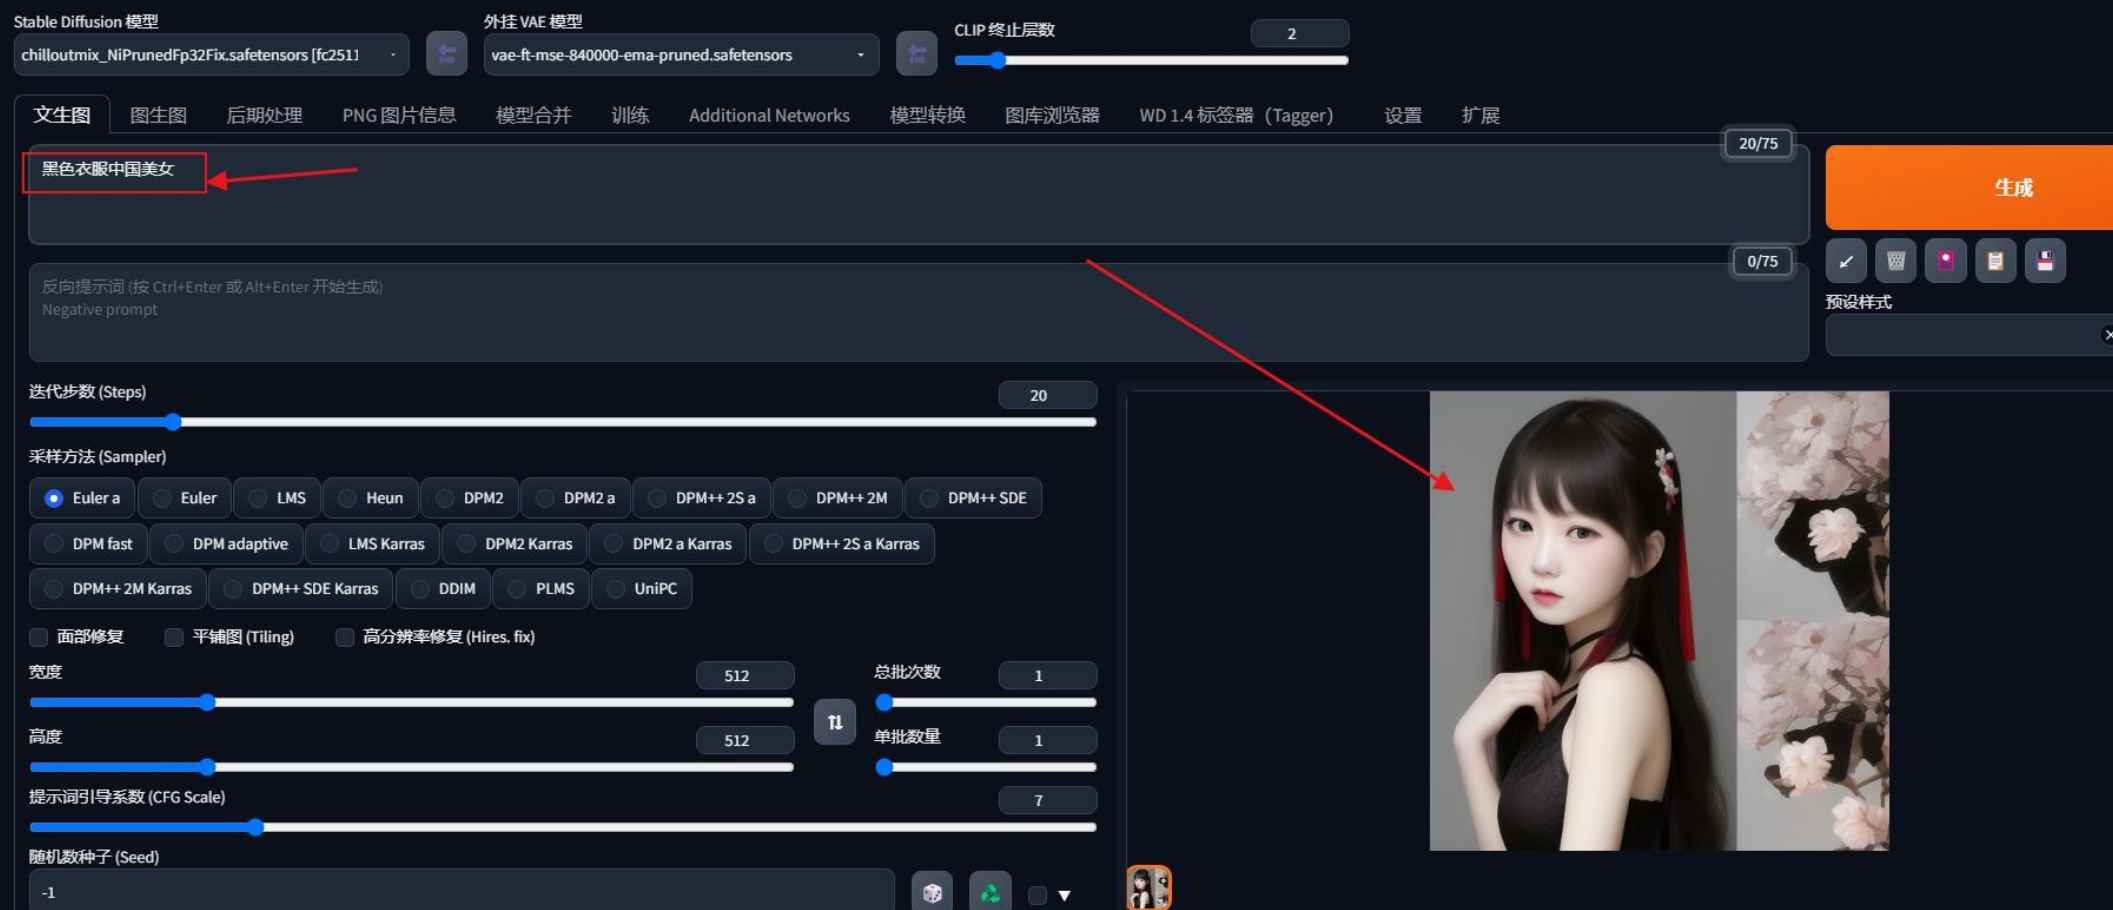The image size is (2113, 910).
Task: Click the green recycle icon to reuse seed
Action: [x=989, y=892]
